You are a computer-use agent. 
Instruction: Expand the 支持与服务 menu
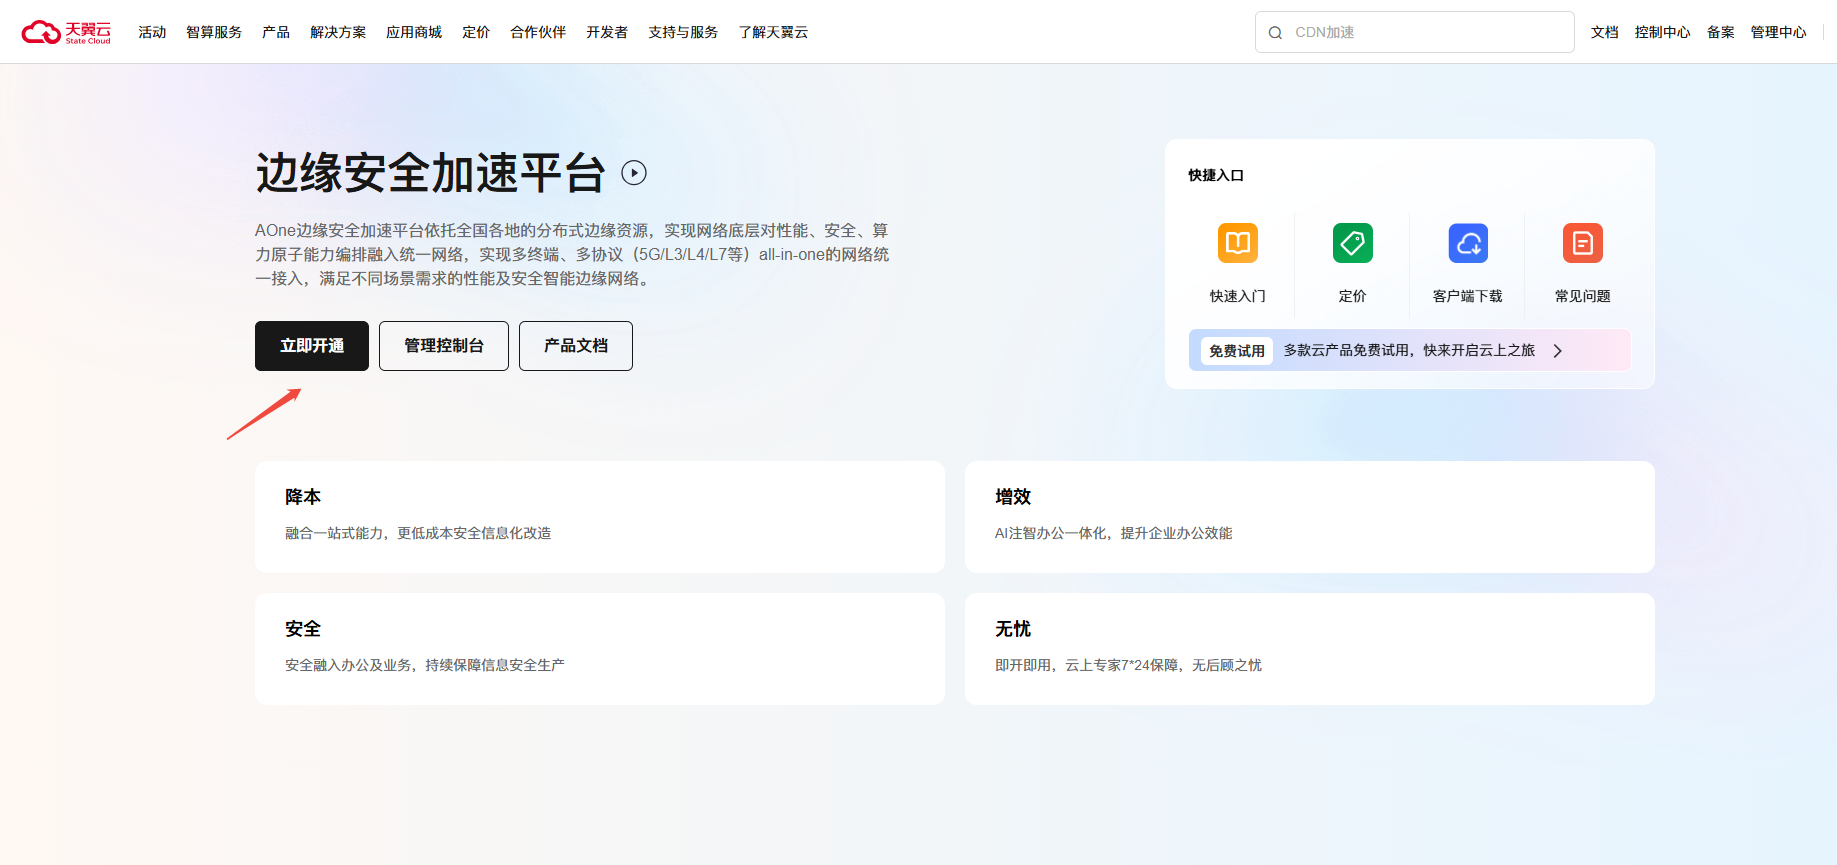(683, 32)
